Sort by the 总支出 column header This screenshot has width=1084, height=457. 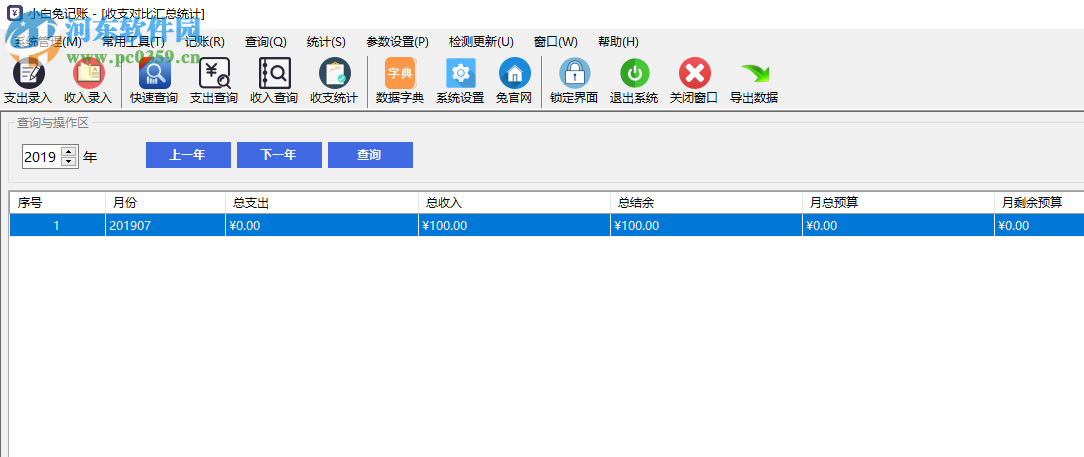322,203
